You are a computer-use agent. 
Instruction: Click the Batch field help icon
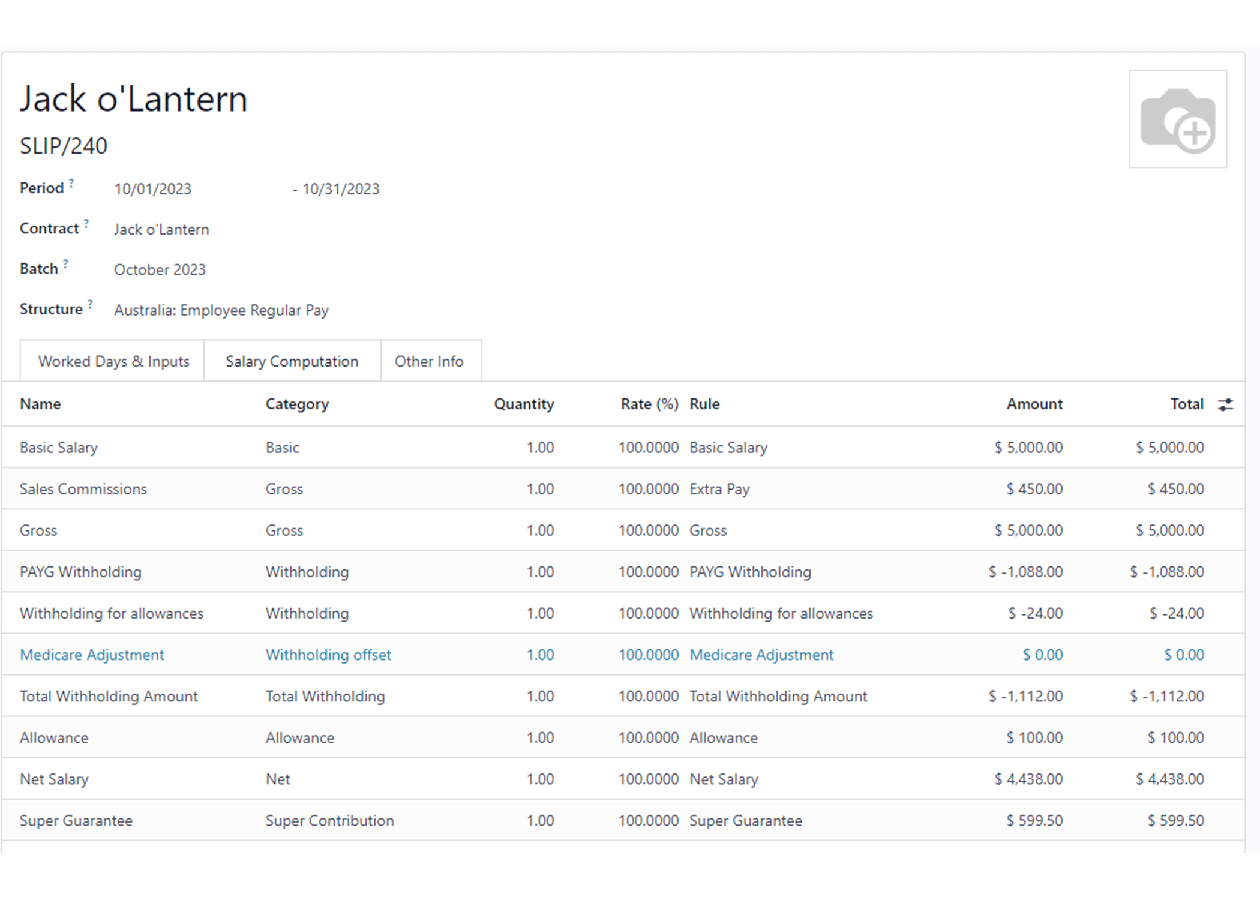[66, 262]
